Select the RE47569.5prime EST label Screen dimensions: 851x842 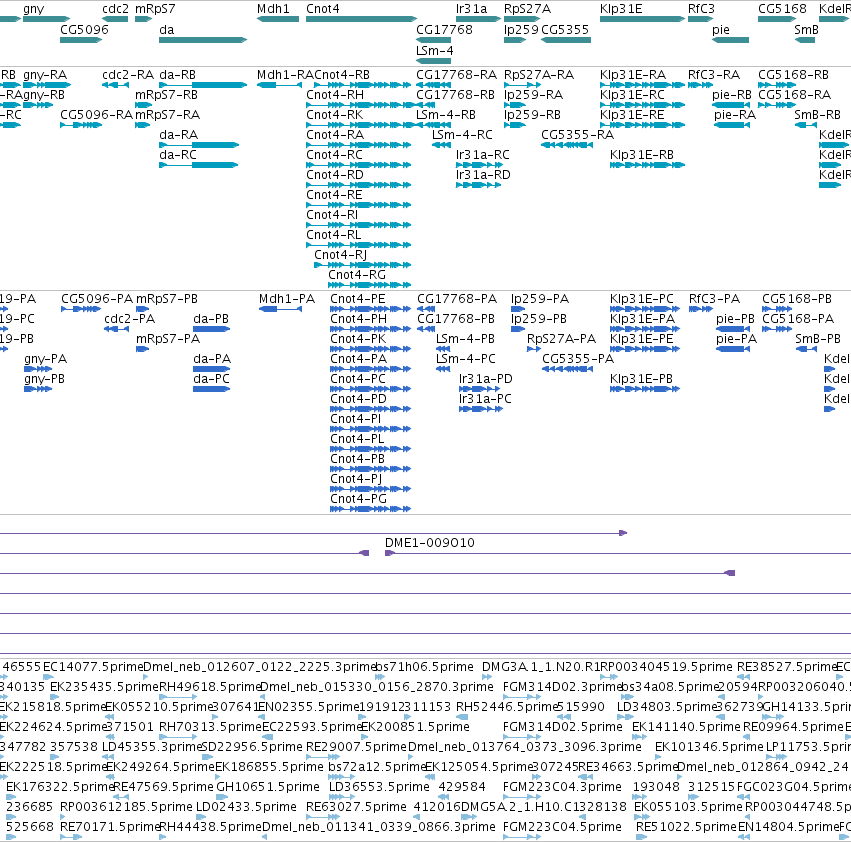click(163, 787)
